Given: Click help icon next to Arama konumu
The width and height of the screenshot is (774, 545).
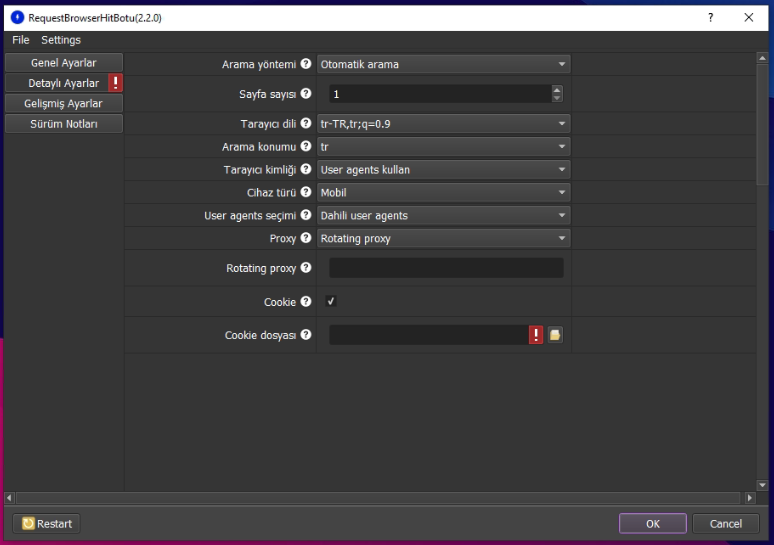Looking at the screenshot, I should click(306, 146).
